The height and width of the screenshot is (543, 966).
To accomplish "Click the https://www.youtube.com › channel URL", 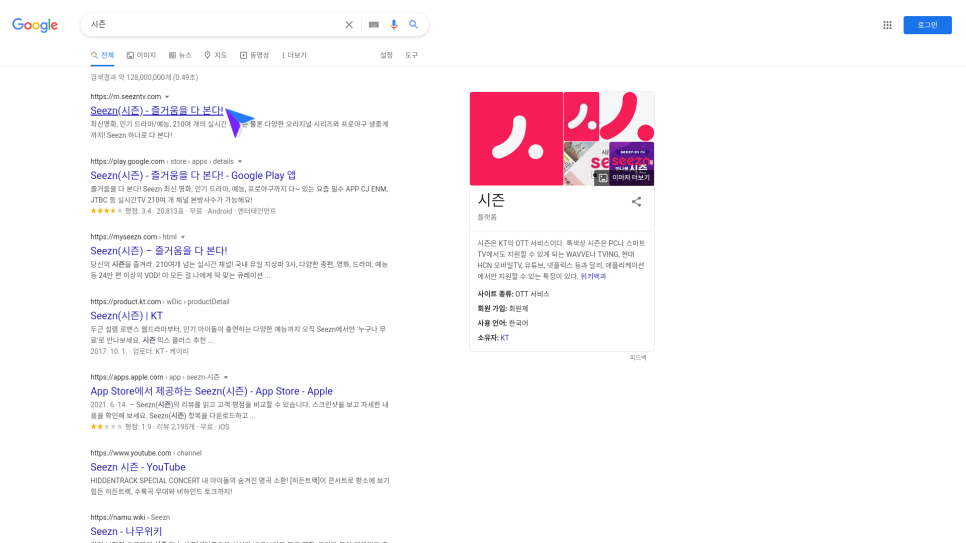I will click(x=146, y=453).
